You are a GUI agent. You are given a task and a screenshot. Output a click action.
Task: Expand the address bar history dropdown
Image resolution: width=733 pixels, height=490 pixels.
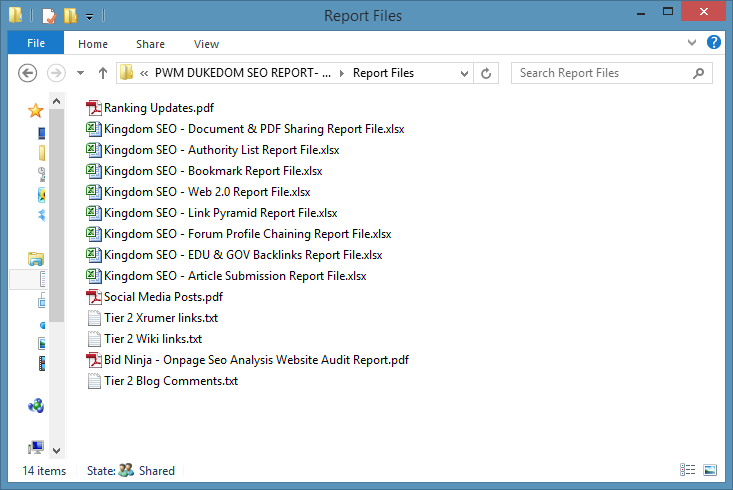pyautogui.click(x=464, y=73)
